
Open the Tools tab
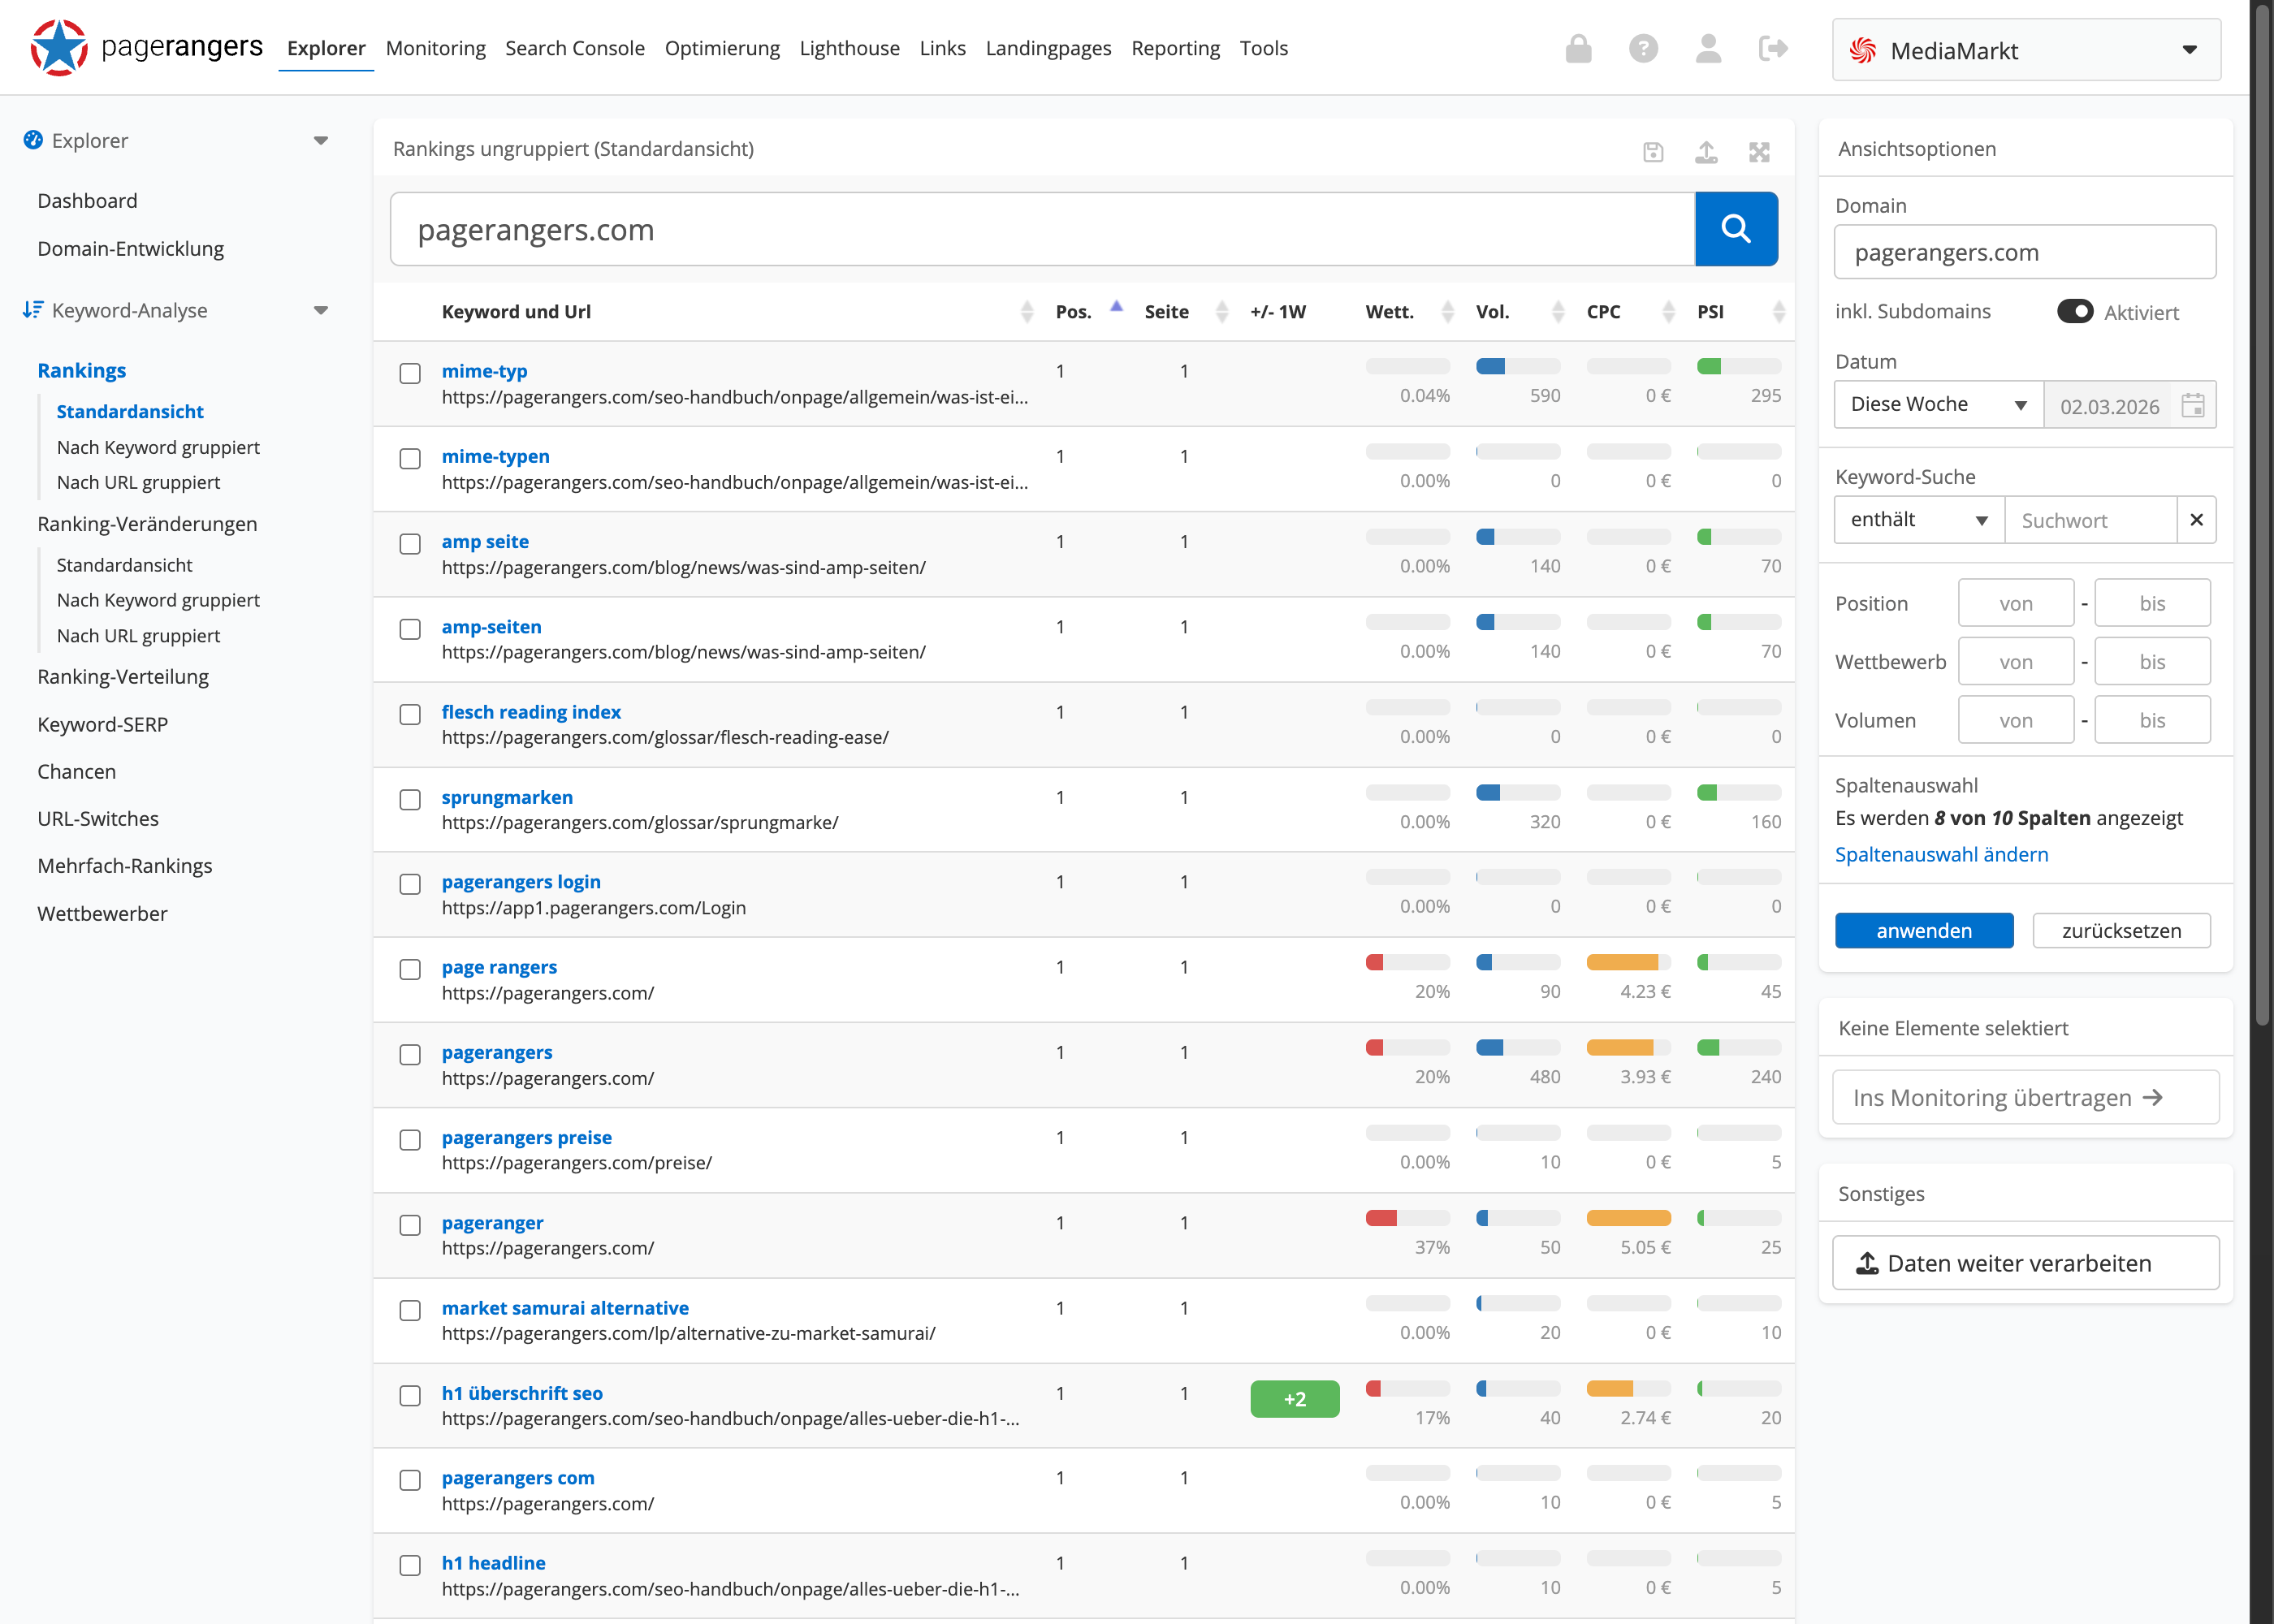pos(1263,48)
